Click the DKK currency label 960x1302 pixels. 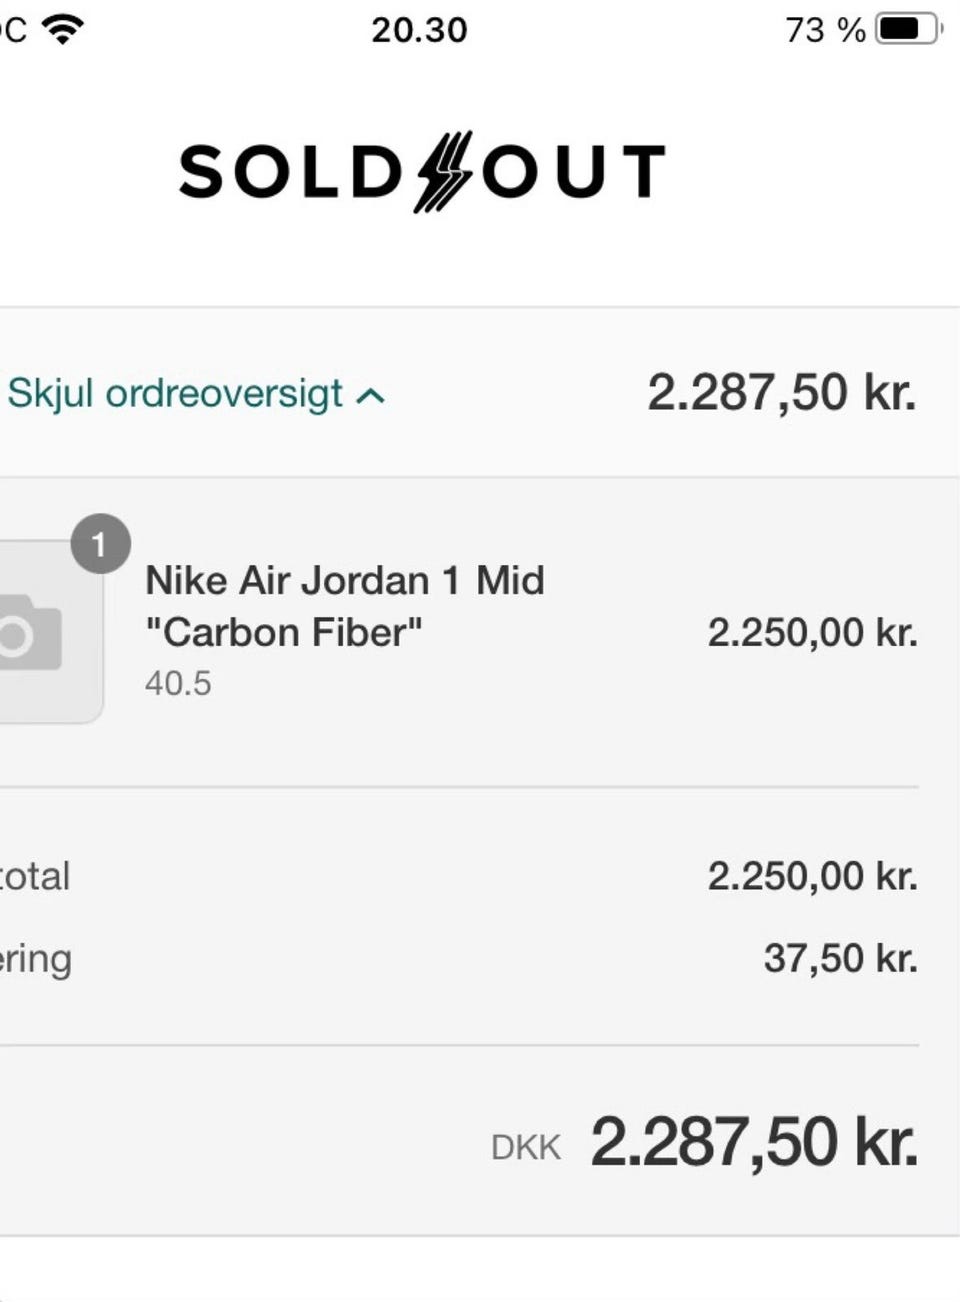click(x=526, y=1147)
